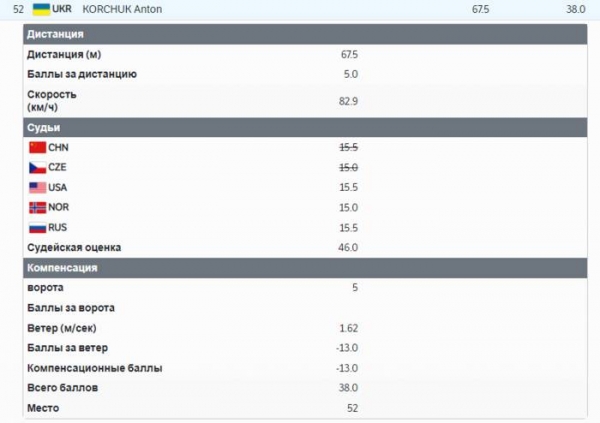Click the struck-out CHN score 15.5
600x423 pixels.
(x=349, y=147)
